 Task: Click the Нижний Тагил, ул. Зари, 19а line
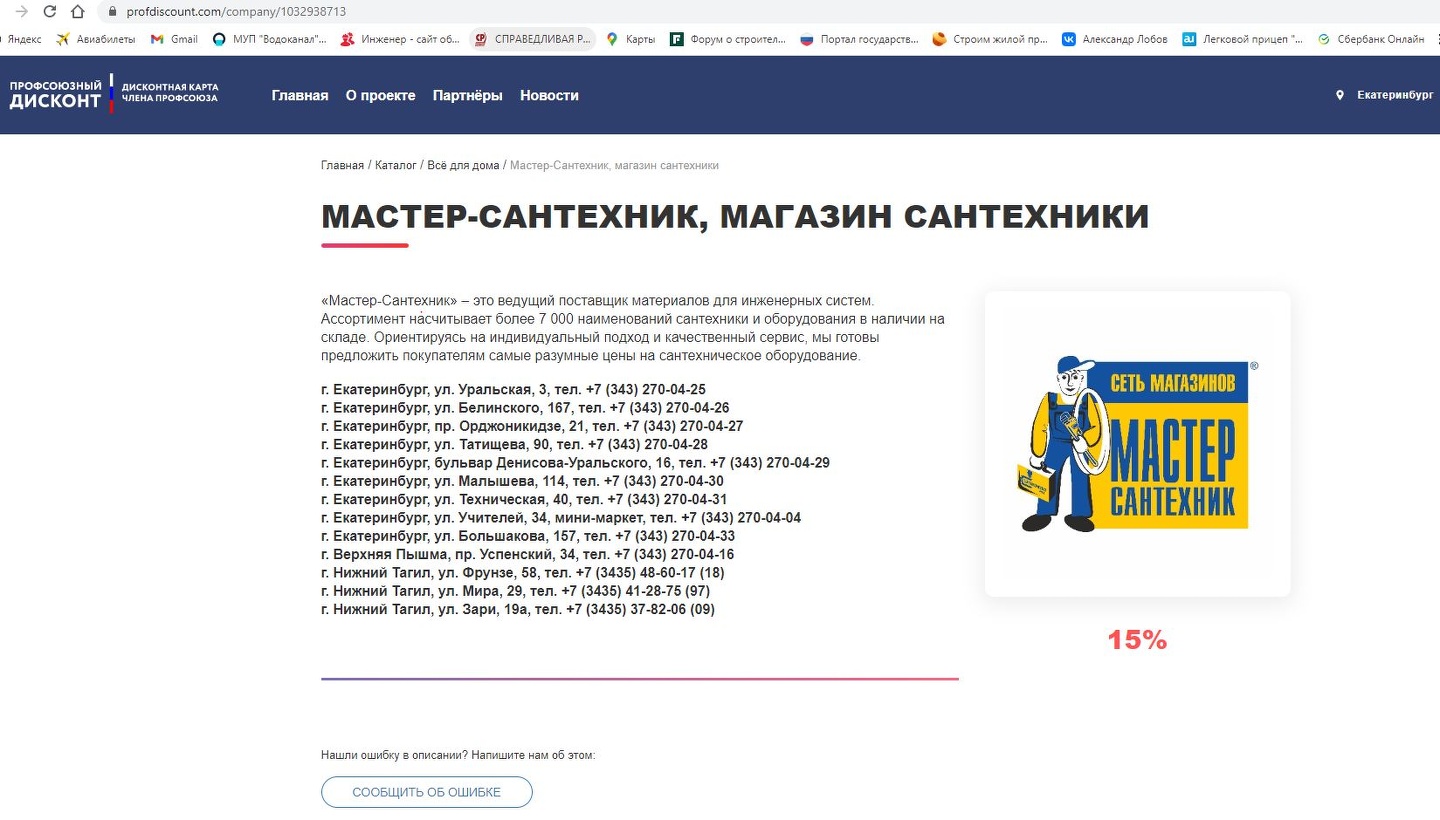click(x=518, y=610)
